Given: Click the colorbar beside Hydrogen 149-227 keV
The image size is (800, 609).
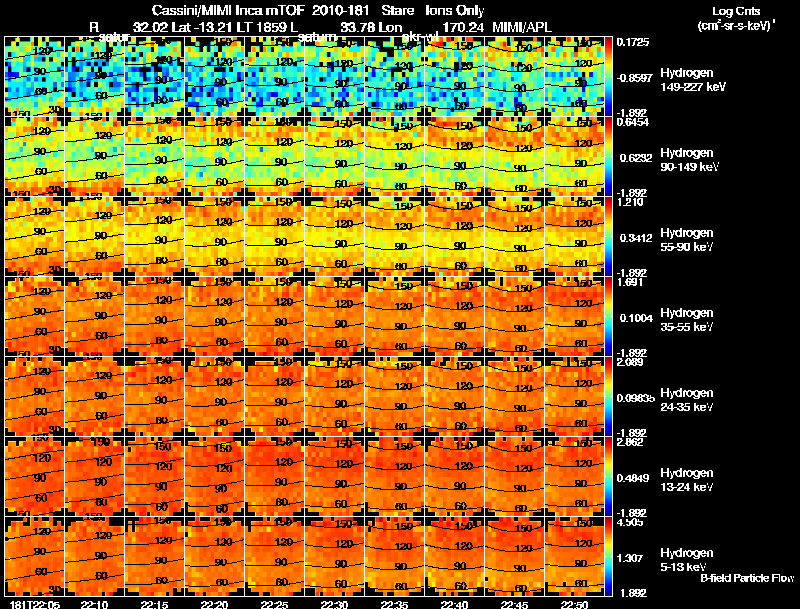Looking at the screenshot, I should point(609,77).
